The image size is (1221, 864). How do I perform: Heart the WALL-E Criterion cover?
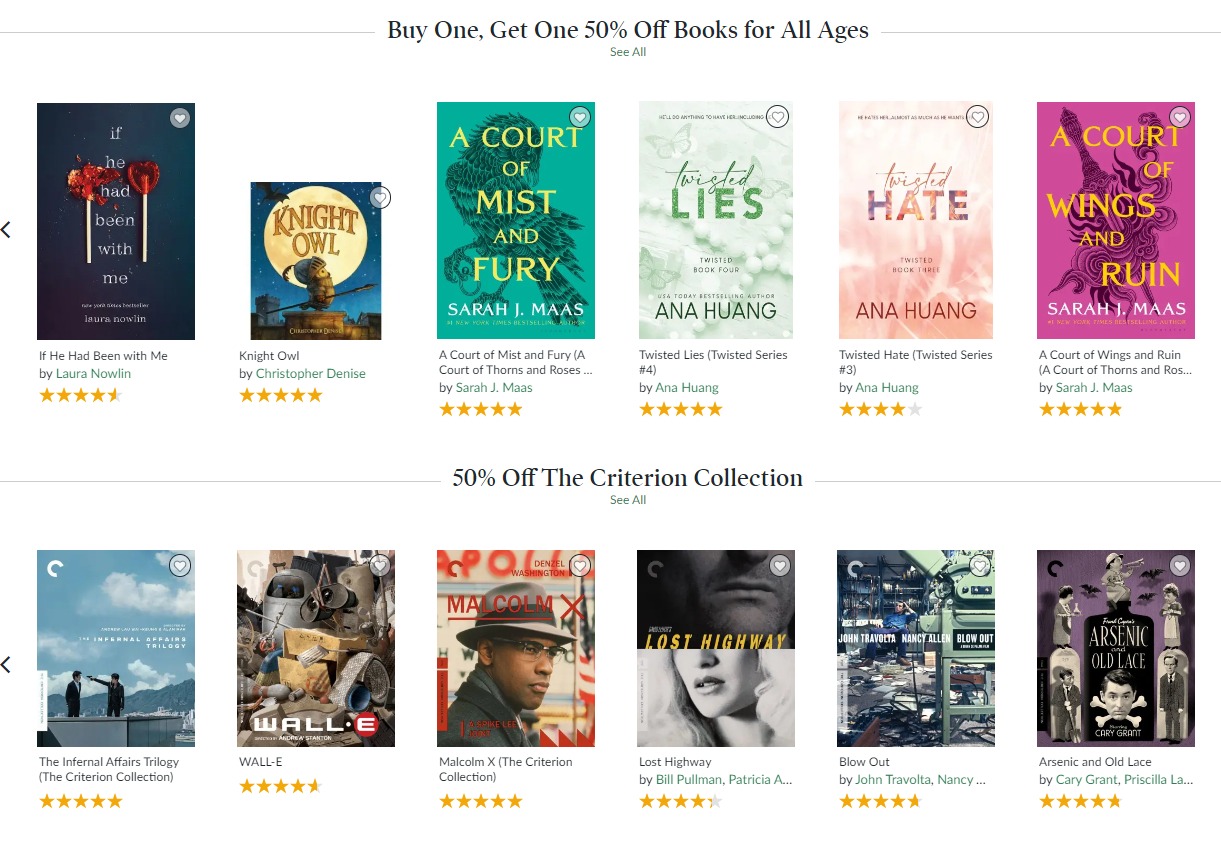click(x=380, y=566)
